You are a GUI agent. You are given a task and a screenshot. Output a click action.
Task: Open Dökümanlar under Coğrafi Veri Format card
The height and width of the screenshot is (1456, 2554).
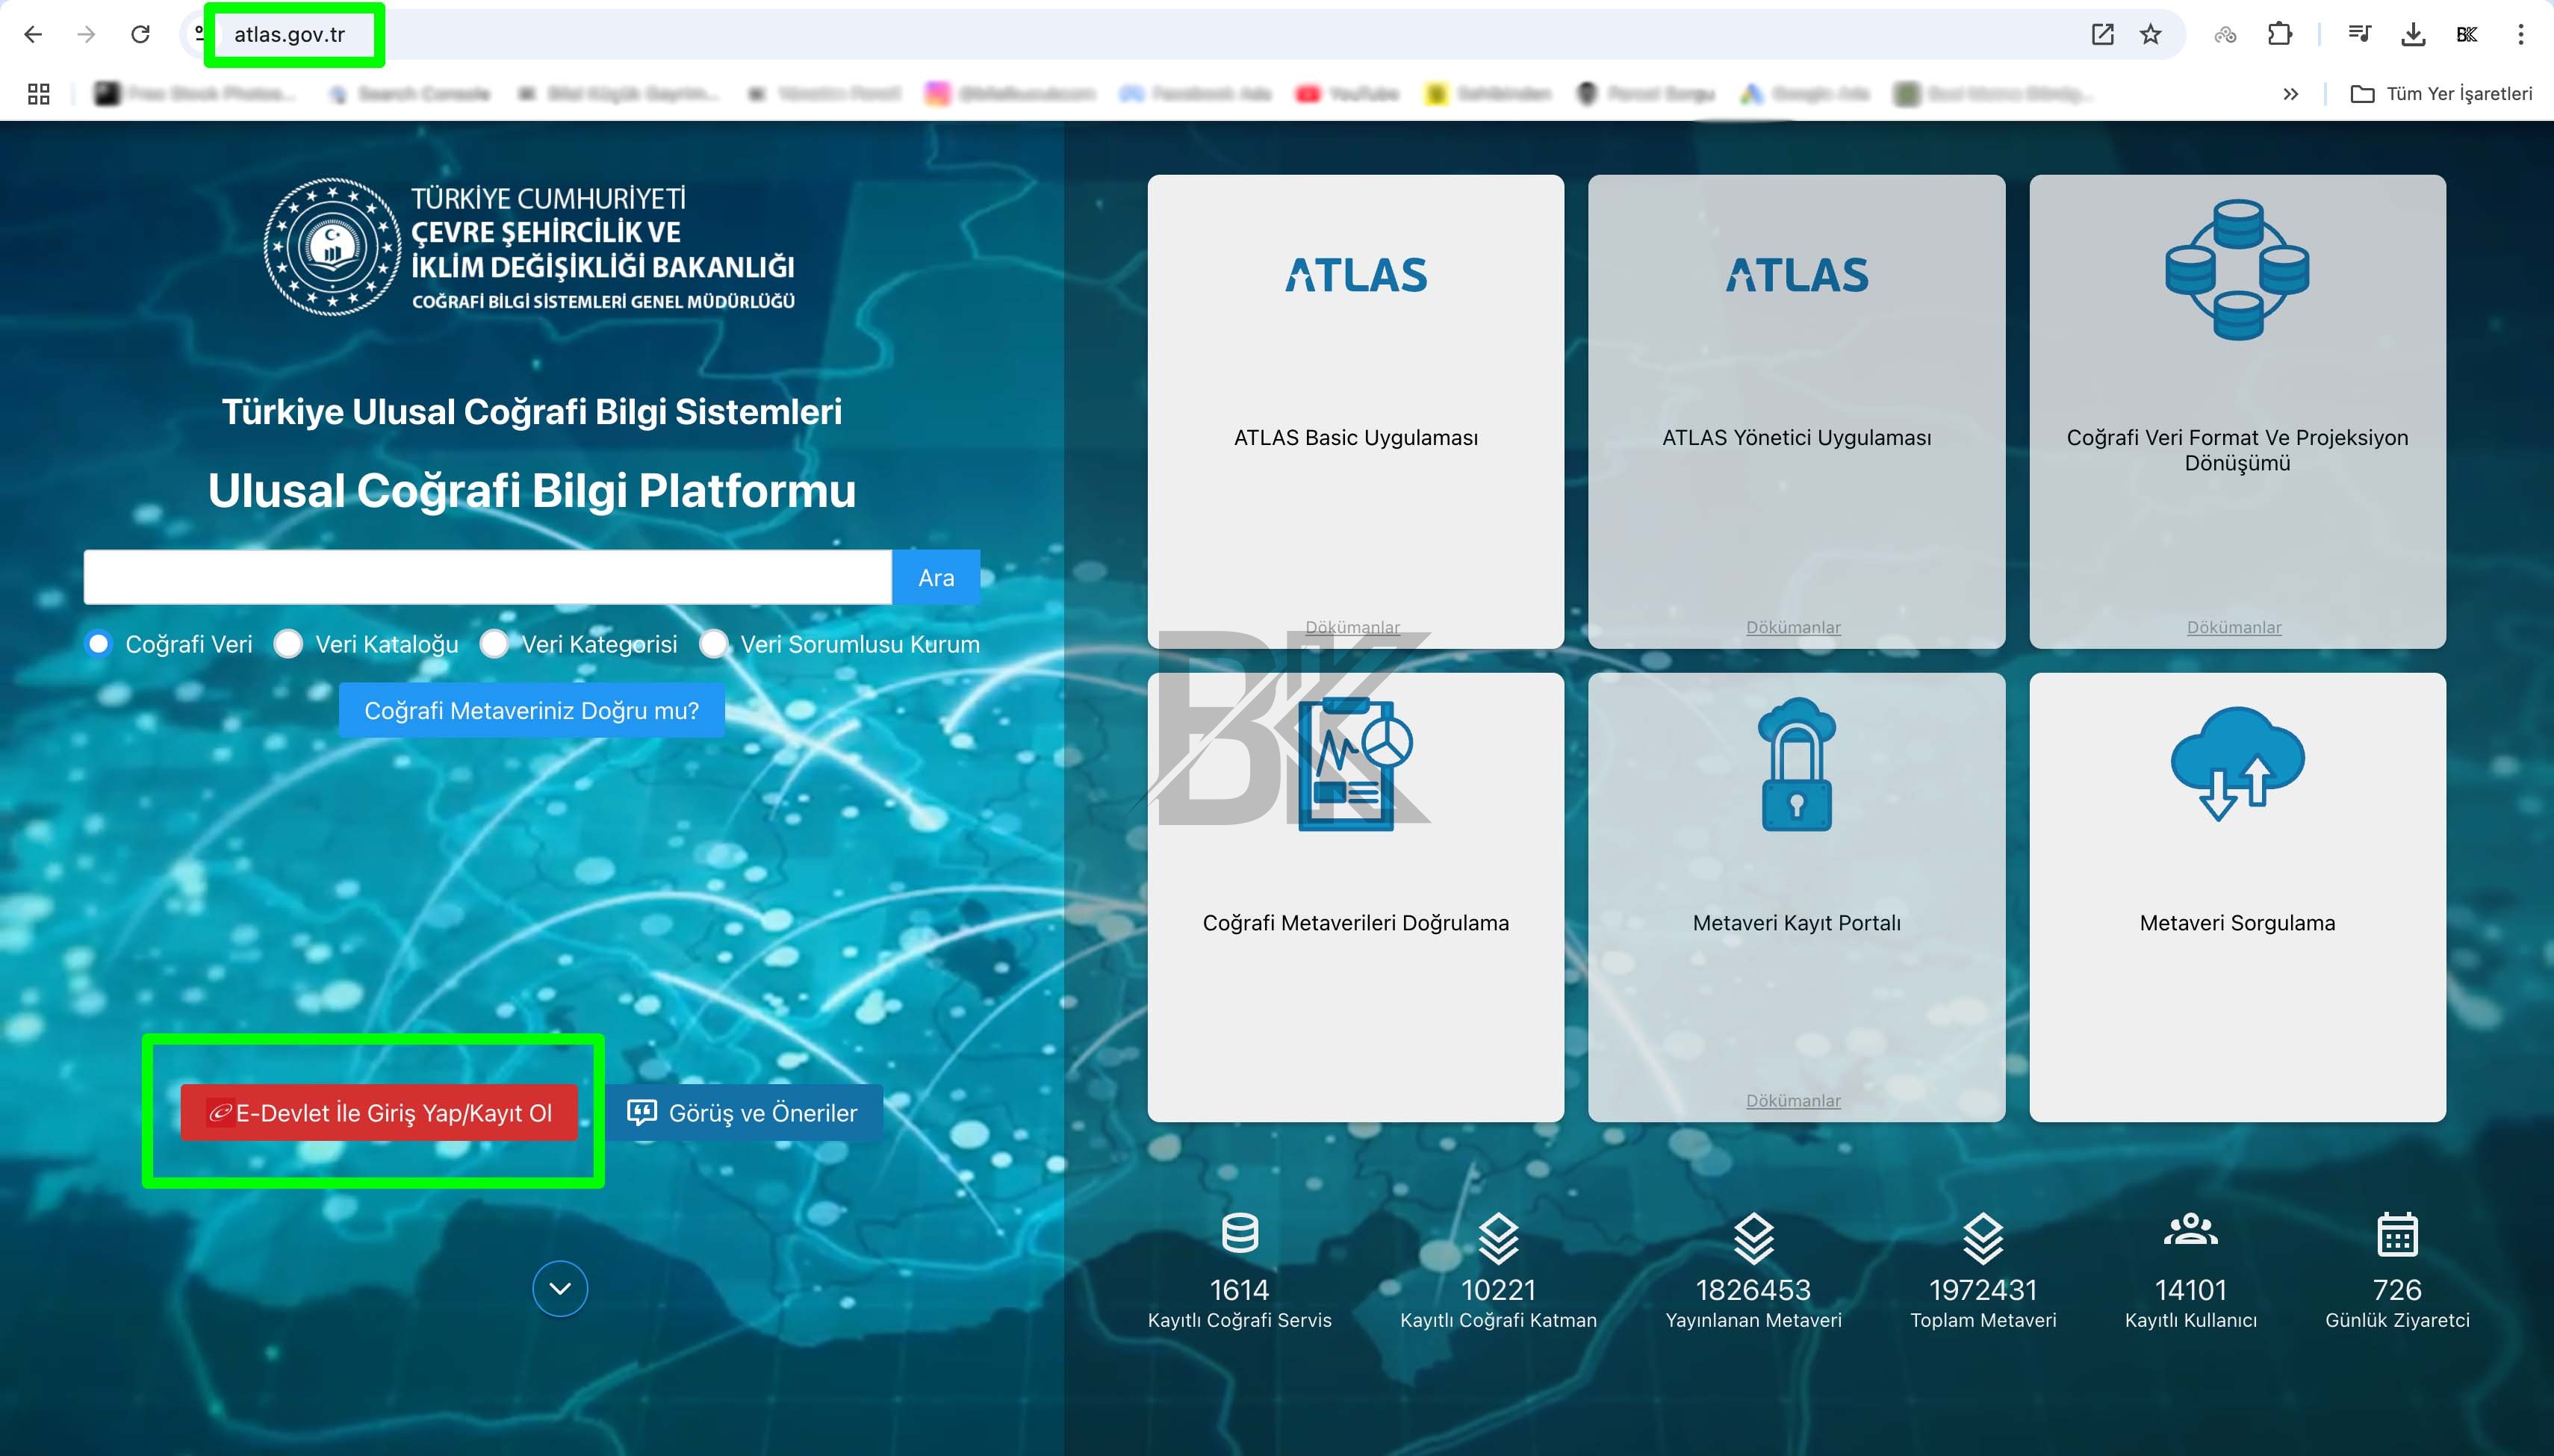pos(2234,627)
